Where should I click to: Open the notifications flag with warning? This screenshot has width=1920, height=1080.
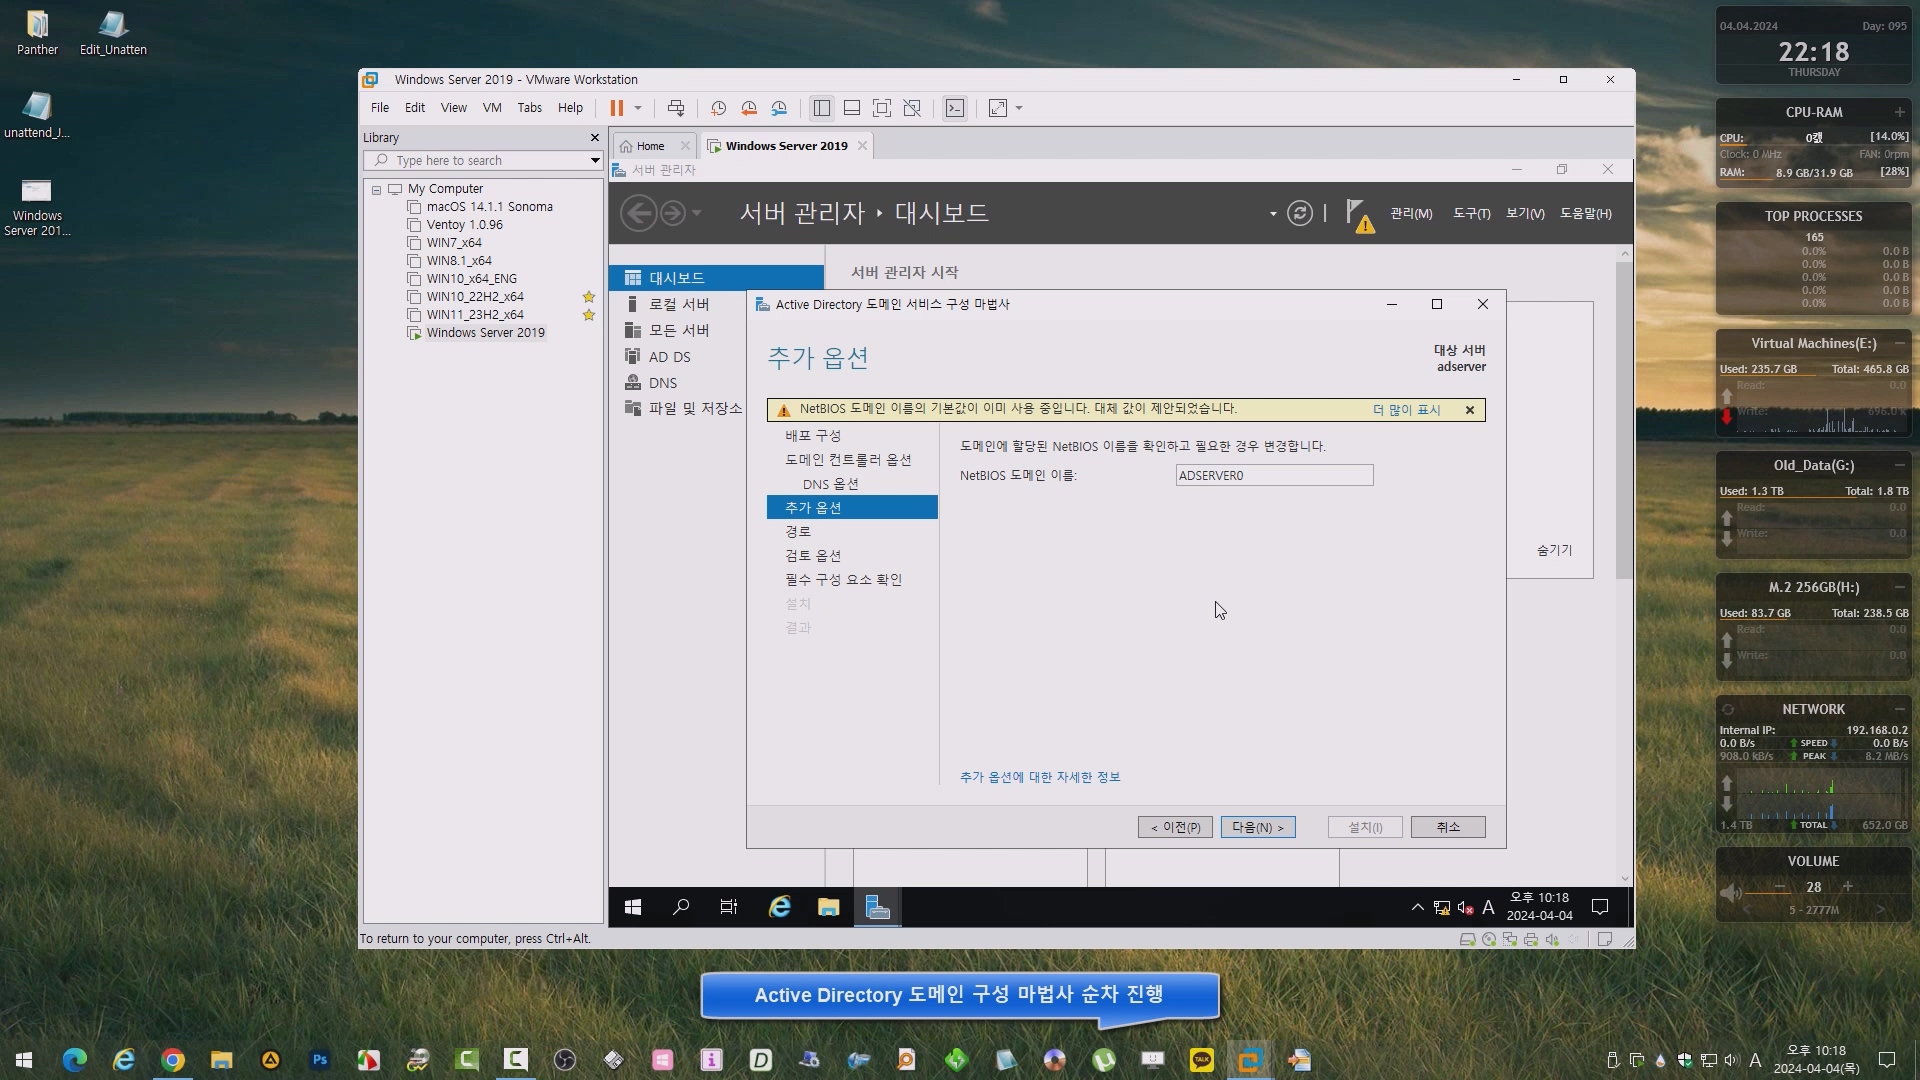point(1359,215)
